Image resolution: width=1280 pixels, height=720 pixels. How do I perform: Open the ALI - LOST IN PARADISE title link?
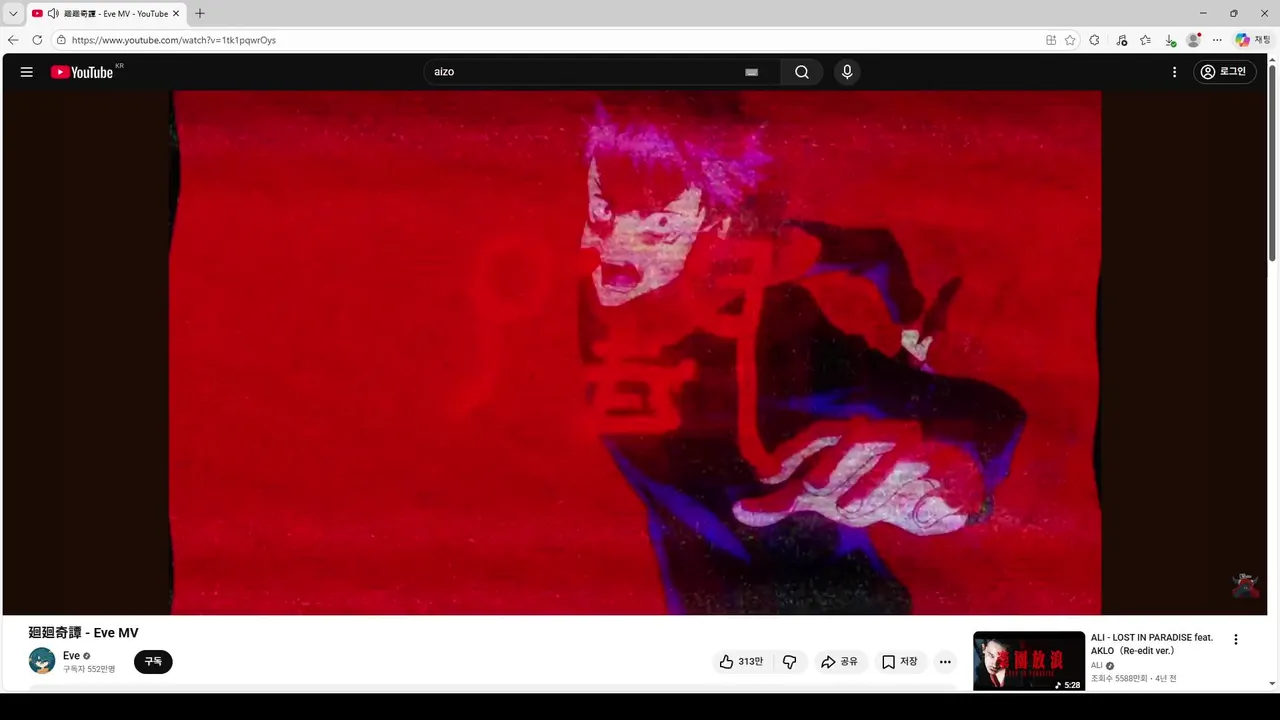tap(1152, 644)
